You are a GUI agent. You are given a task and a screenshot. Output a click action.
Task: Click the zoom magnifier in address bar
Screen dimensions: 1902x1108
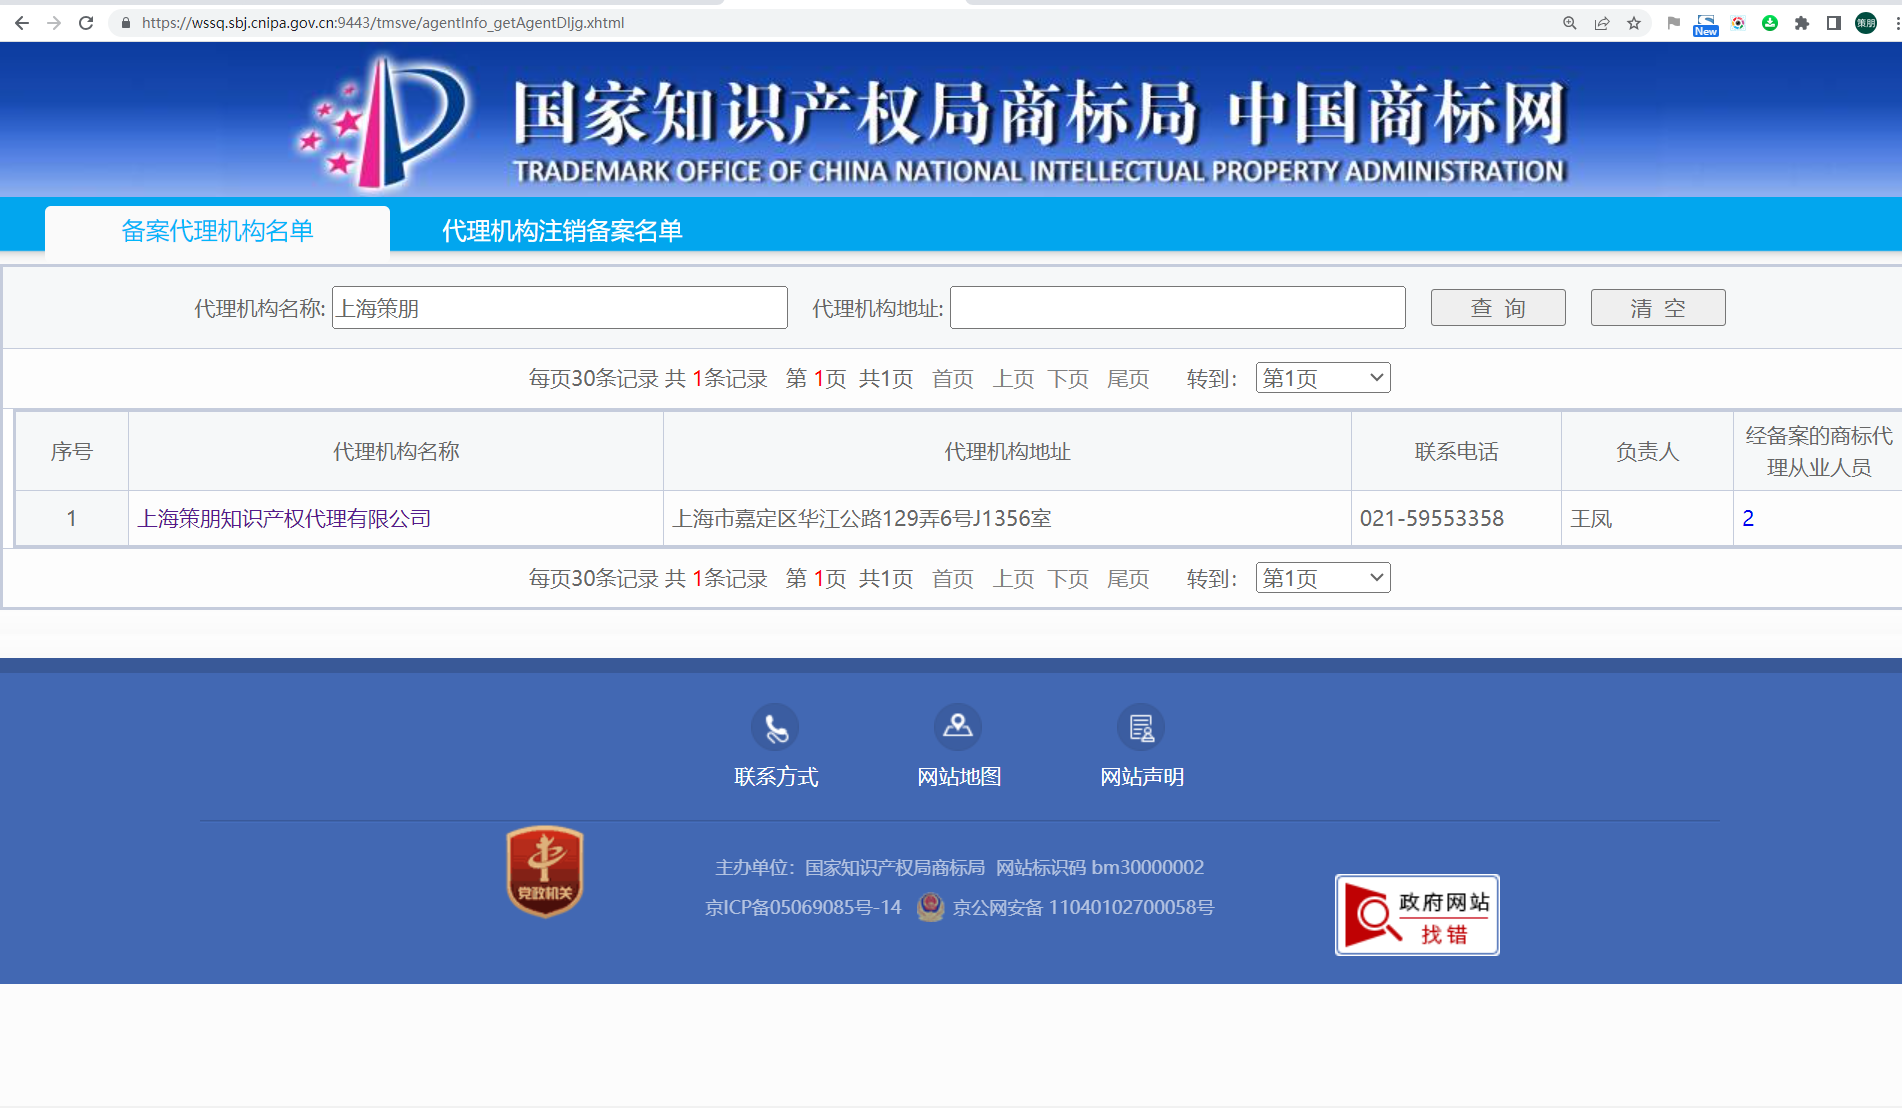[1569, 22]
